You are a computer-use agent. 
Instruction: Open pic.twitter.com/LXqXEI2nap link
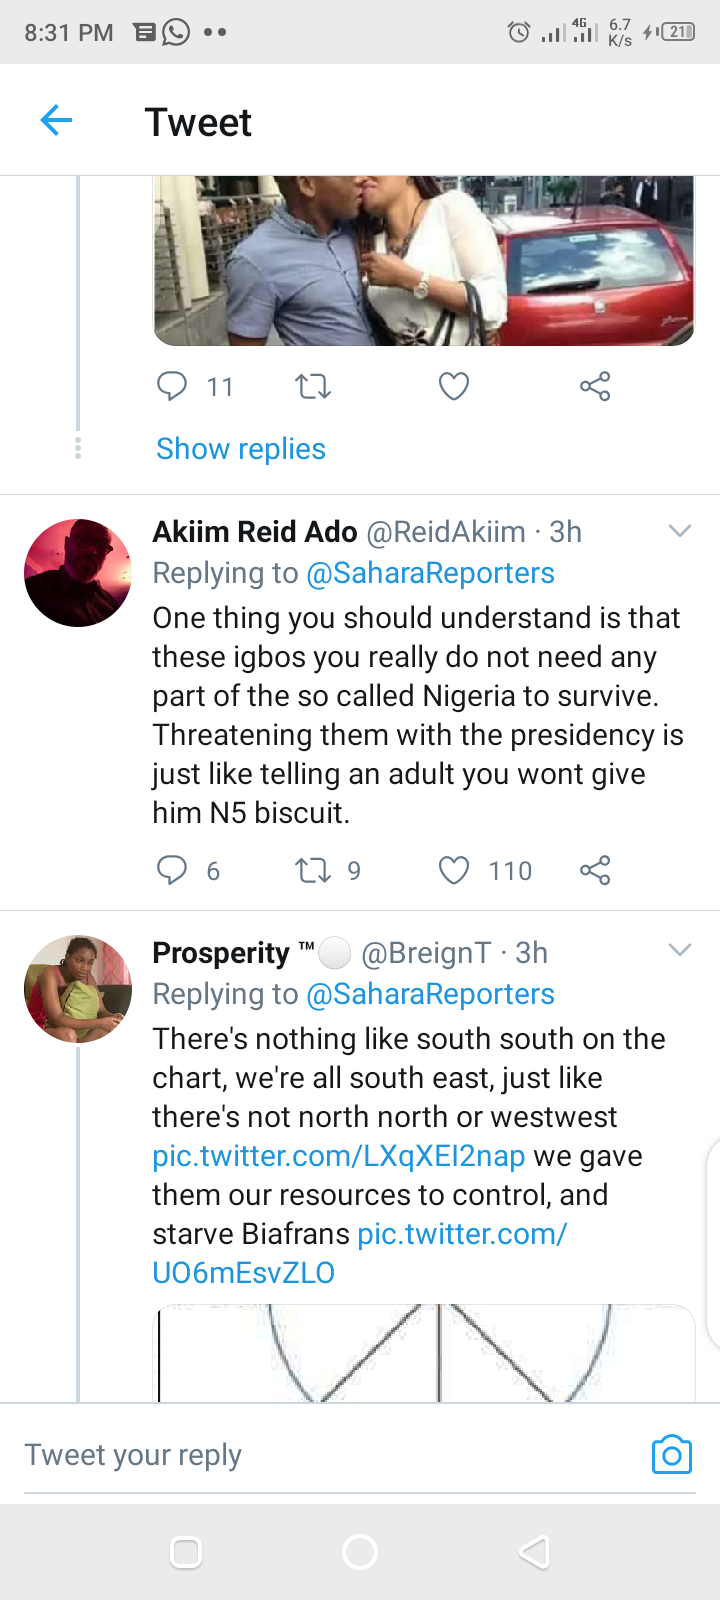[339, 1156]
